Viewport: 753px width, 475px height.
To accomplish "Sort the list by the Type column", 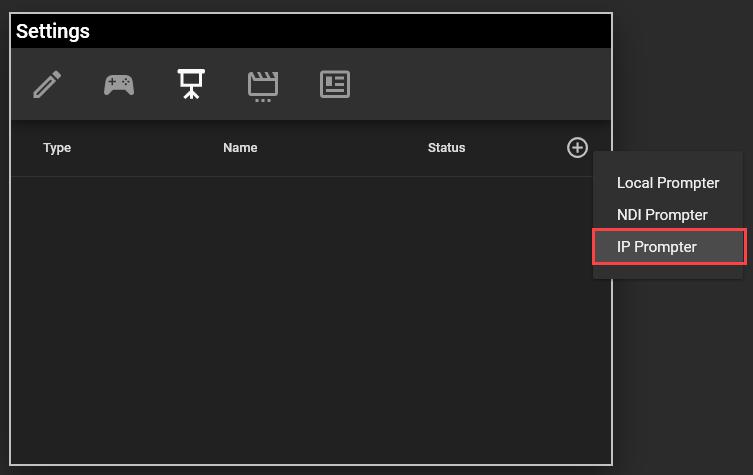I will (x=57, y=148).
